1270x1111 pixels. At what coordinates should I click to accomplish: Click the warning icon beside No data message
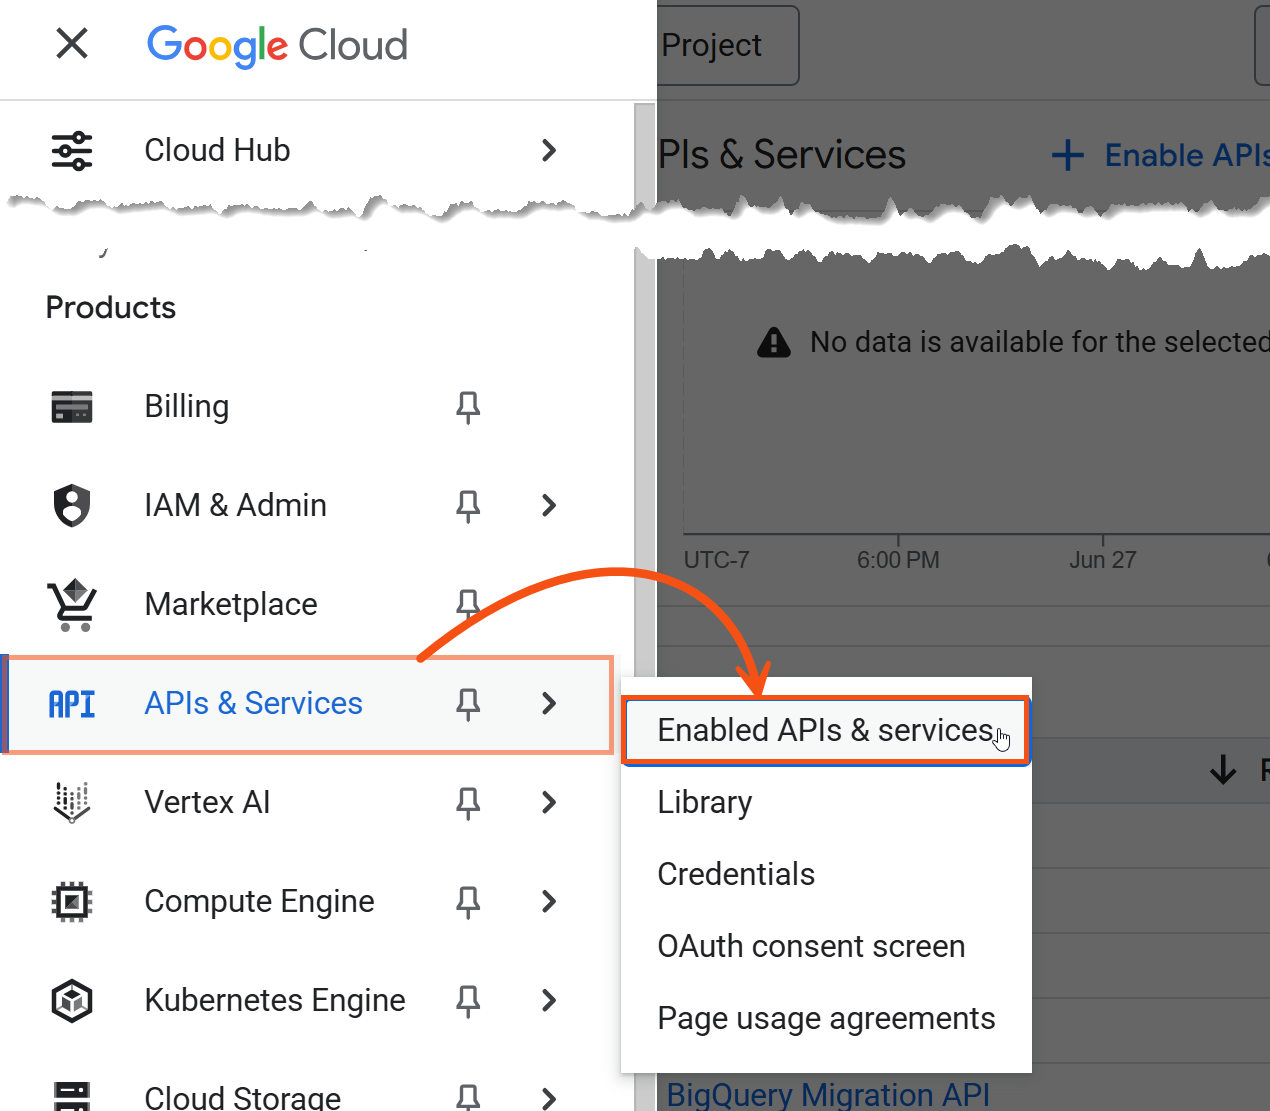774,342
